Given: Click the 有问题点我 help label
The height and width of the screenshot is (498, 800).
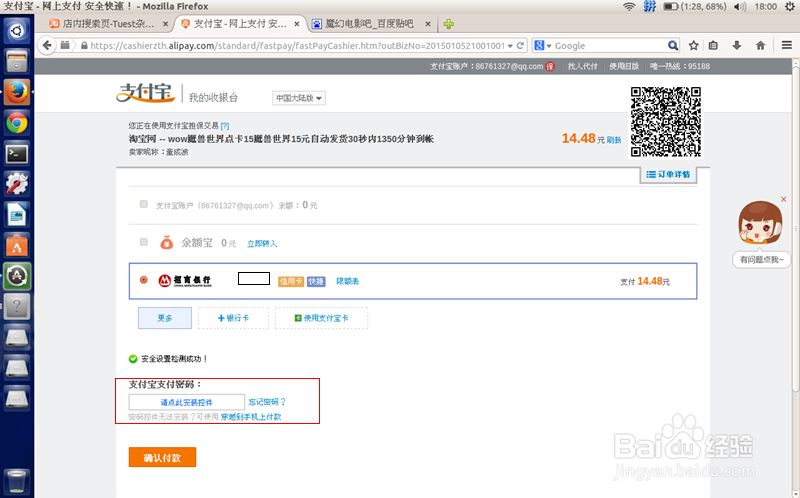Looking at the screenshot, I should pyautogui.click(x=761, y=259).
